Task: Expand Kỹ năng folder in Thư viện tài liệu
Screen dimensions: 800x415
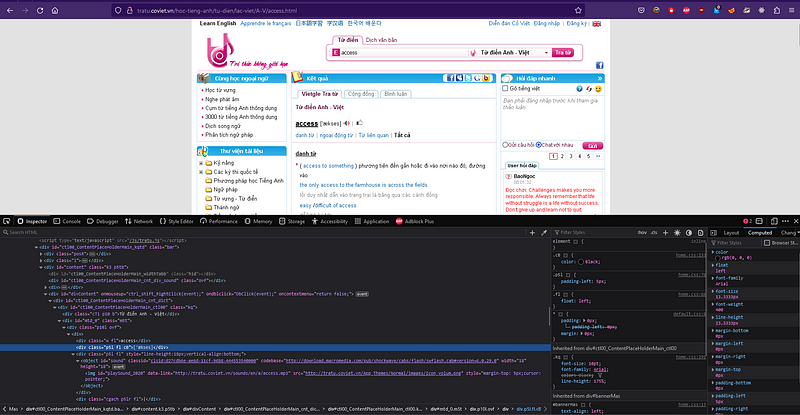Action: (201, 163)
